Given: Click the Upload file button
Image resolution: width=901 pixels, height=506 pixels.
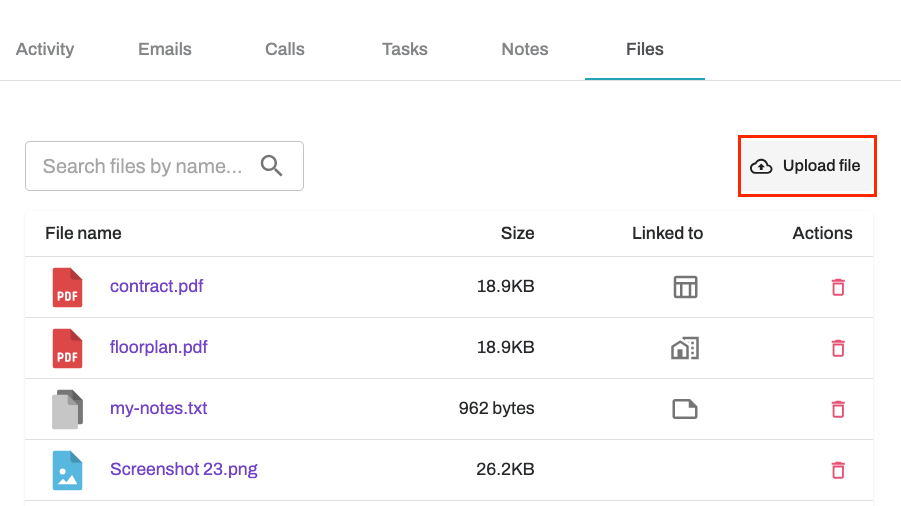Looking at the screenshot, I should coord(807,166).
